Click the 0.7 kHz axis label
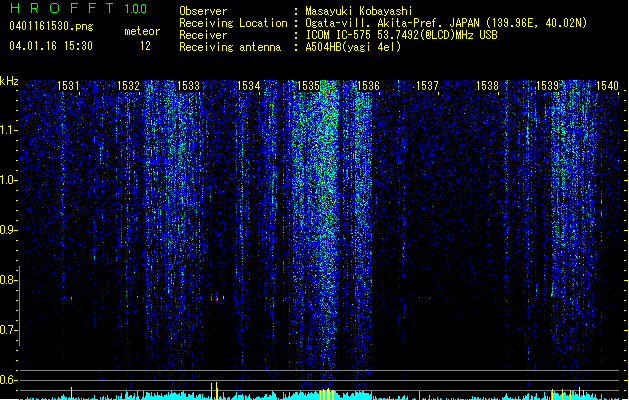629x400 pixels. pos(8,330)
